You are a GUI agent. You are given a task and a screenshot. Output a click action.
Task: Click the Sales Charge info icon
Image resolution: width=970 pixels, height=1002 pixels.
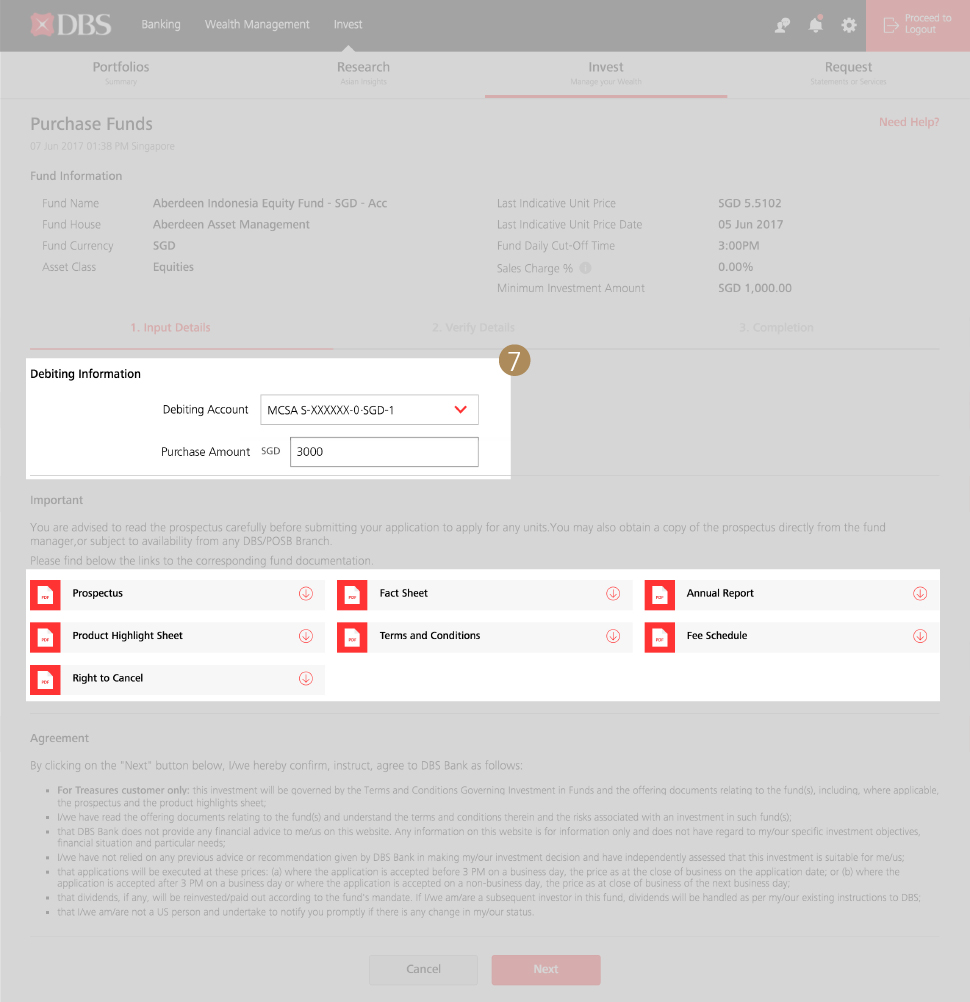pos(585,268)
